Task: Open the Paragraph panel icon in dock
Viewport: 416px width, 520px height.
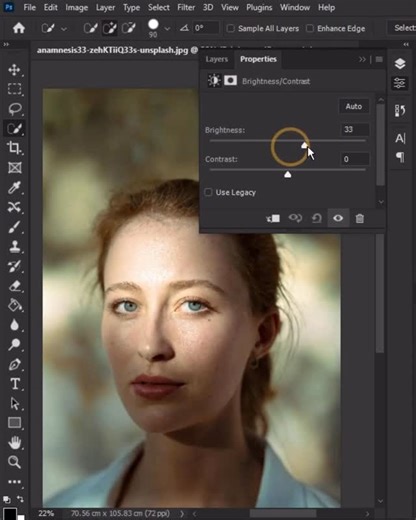Action: [x=400, y=157]
